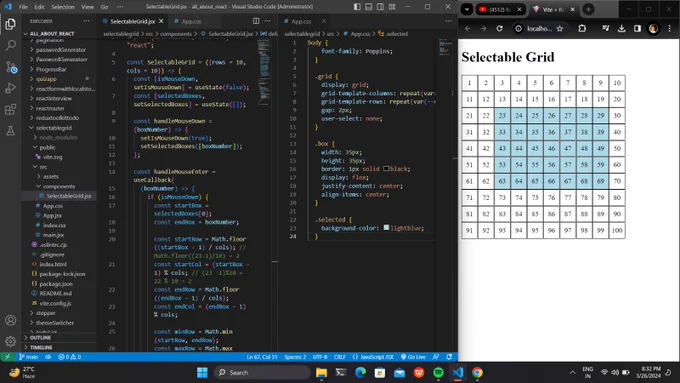Open a new browser tab
This screenshot has height=383, width=680.
coord(588,9)
